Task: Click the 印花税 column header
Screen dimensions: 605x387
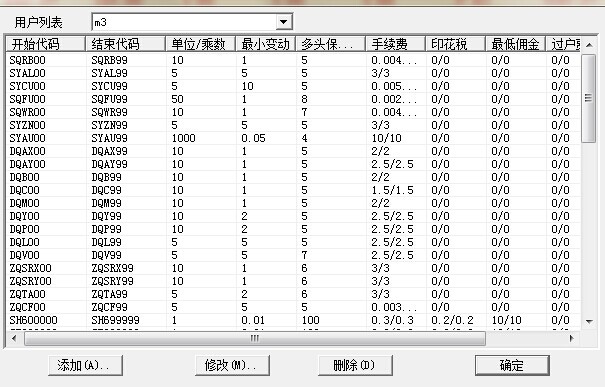Action: click(x=455, y=44)
